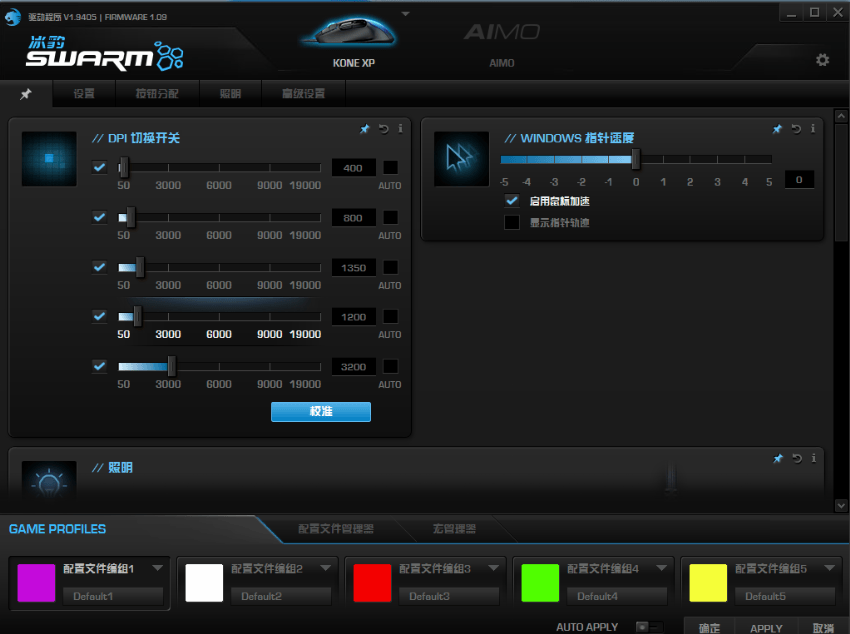850x634 pixels.
Task: Click the 1350 DPI value field
Action: [x=353, y=268]
